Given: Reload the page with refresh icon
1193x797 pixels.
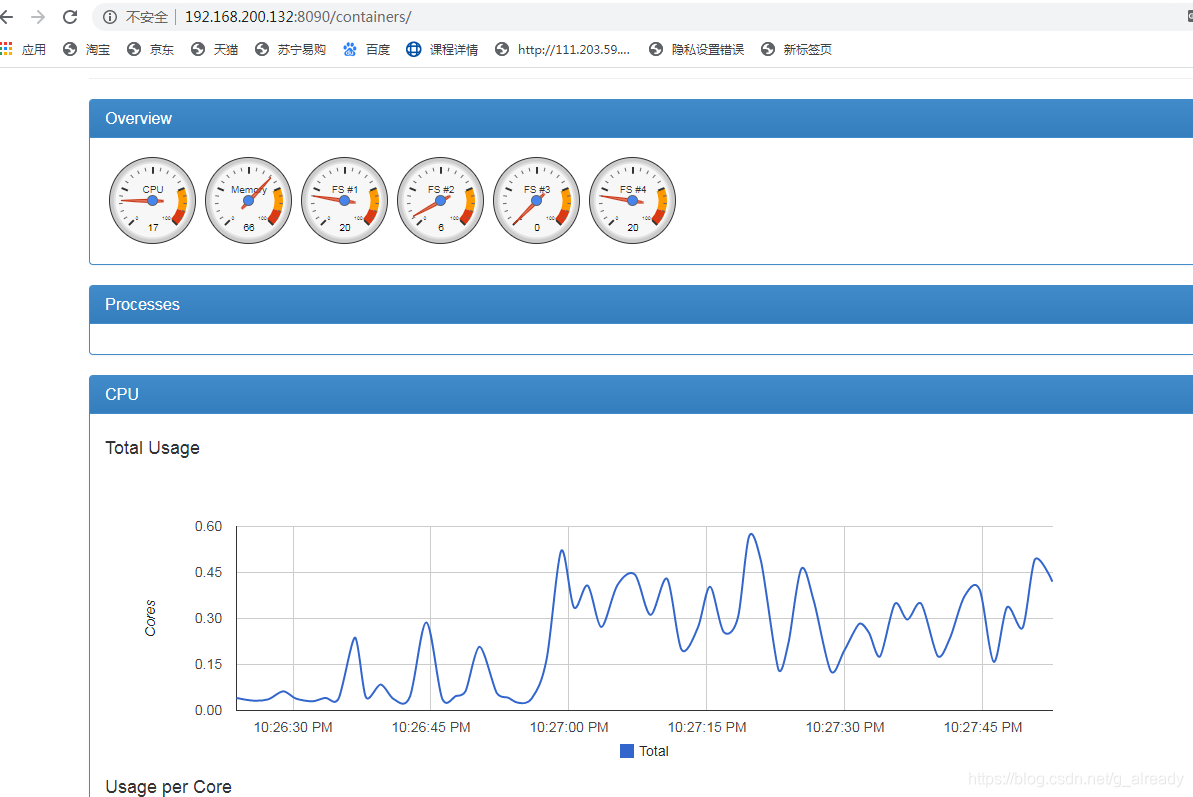Looking at the screenshot, I should 70,17.
